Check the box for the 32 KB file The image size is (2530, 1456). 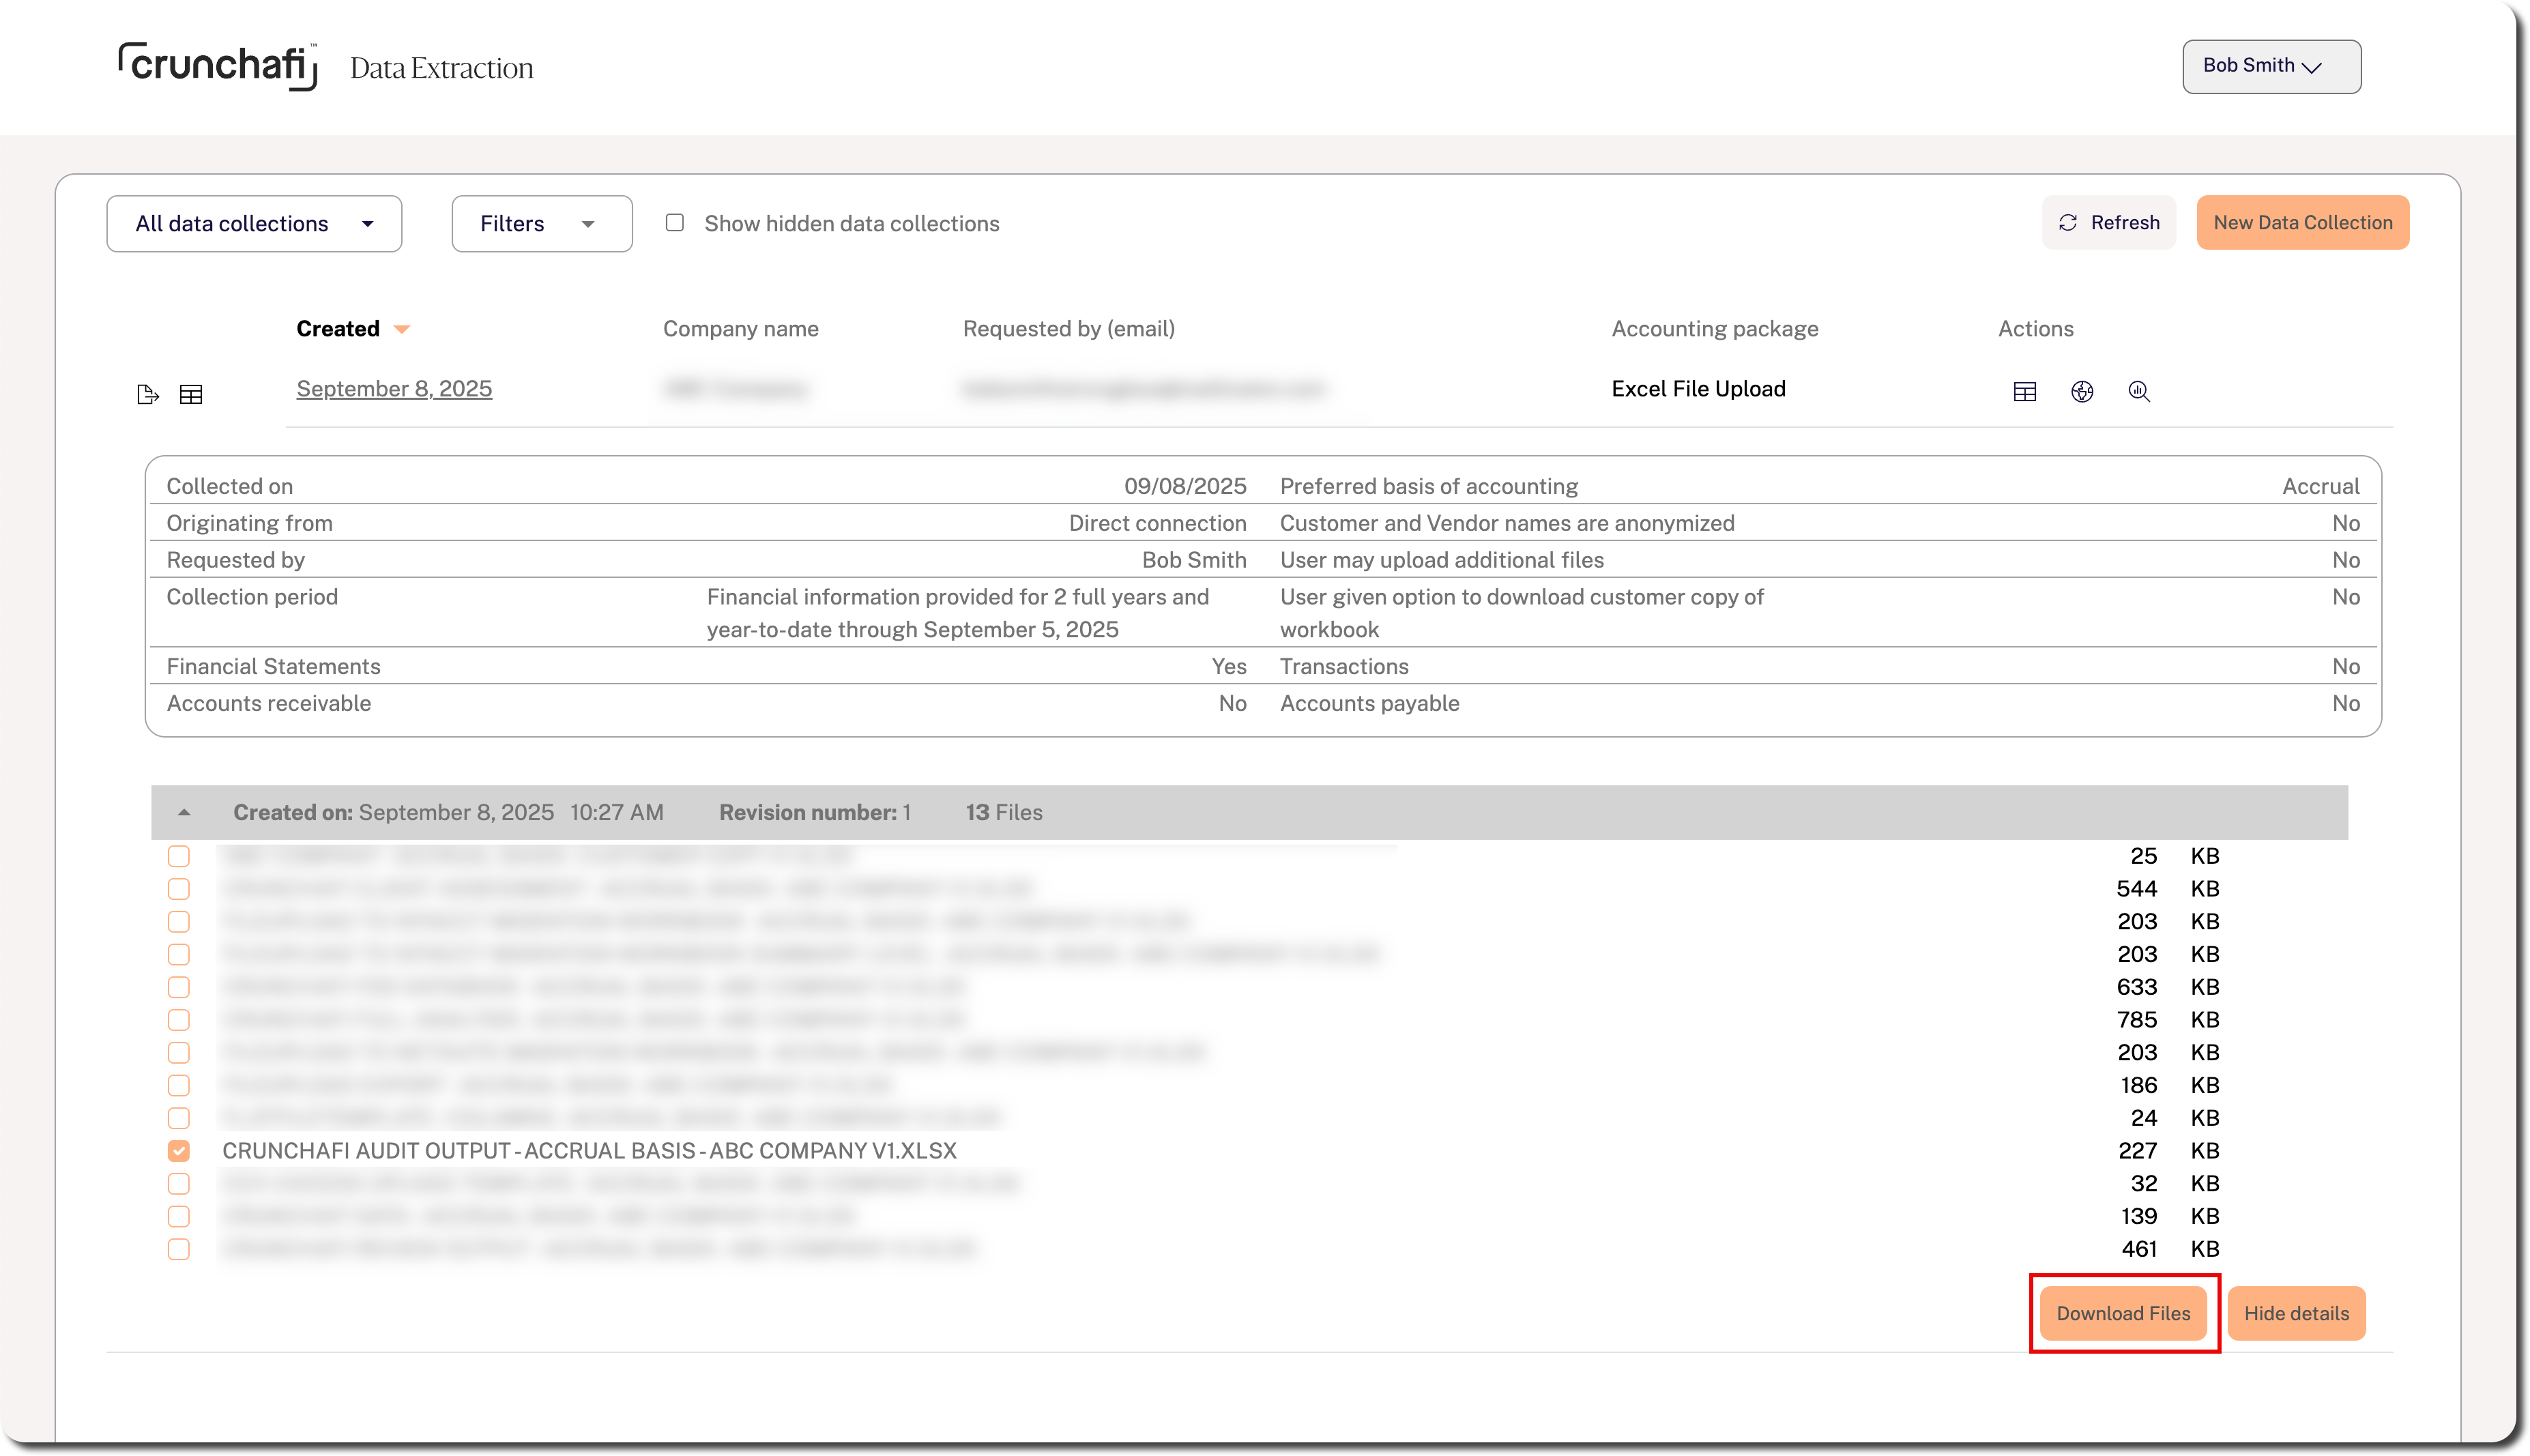[179, 1184]
